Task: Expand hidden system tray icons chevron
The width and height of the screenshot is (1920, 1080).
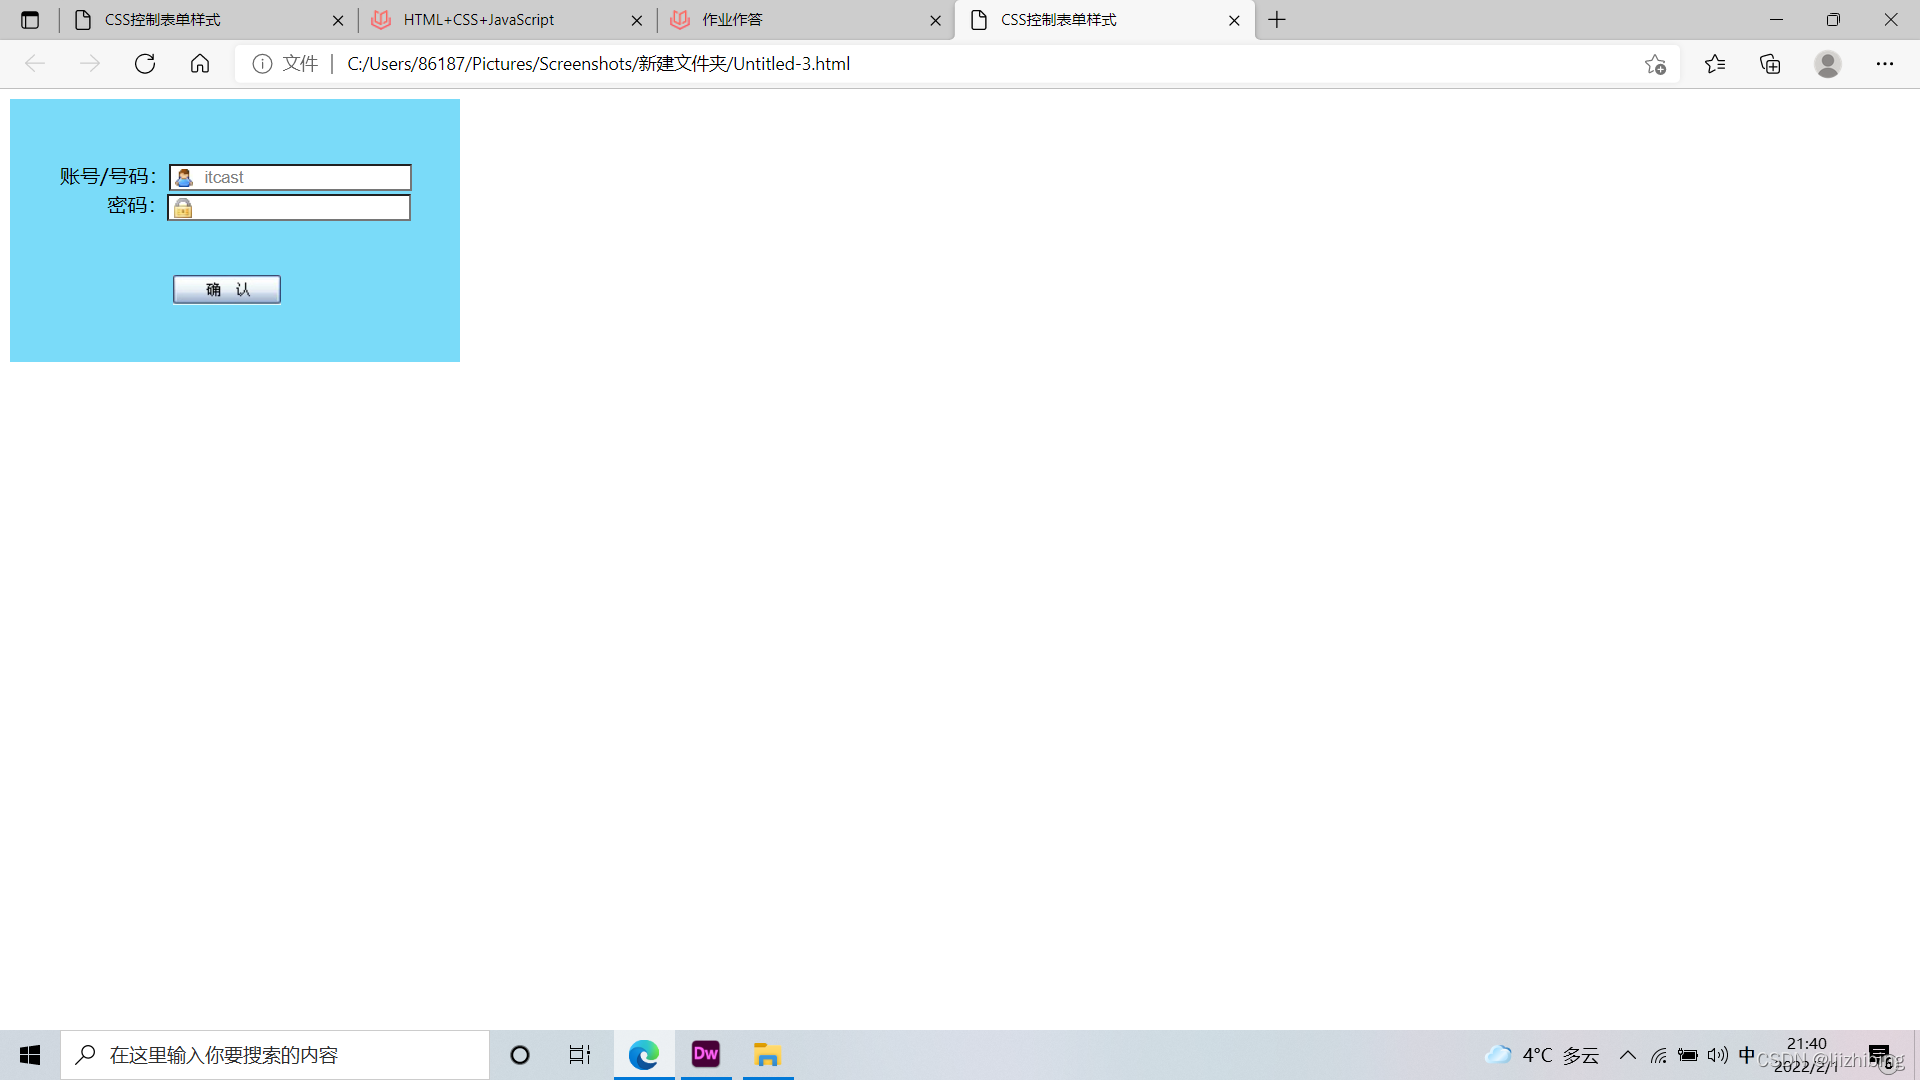Action: pos(1628,1055)
